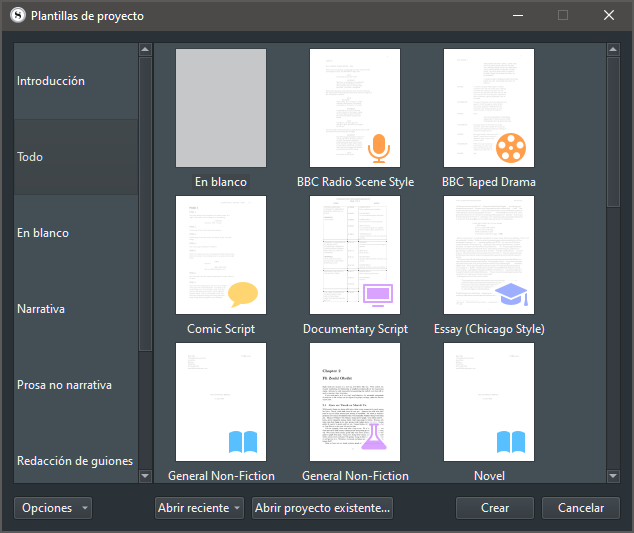
Task: Select the Essay (Chicago Style) template
Action: (x=489, y=255)
